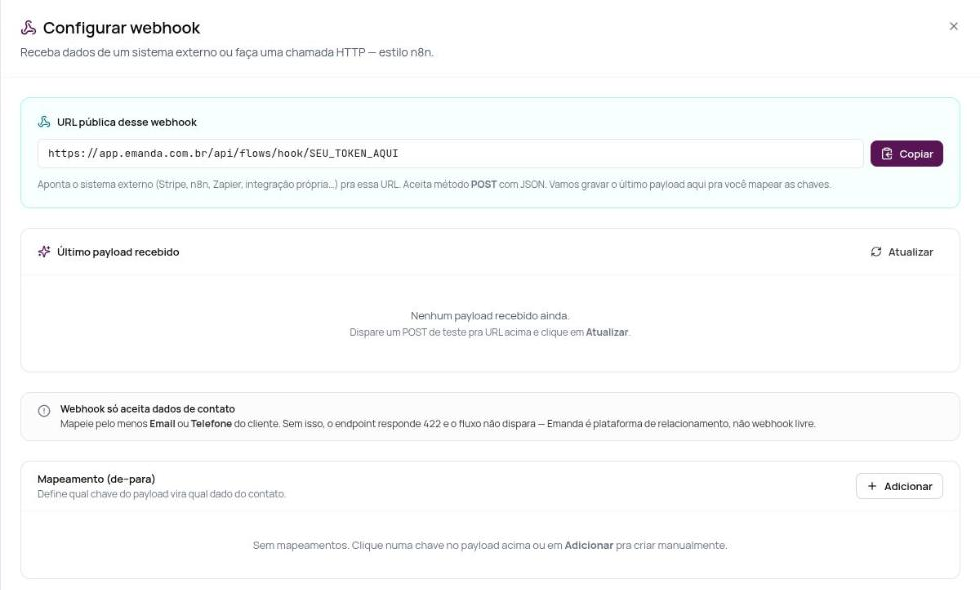Click the webhook icon next to URL pública
The width and height of the screenshot is (980, 590).
coord(44,122)
